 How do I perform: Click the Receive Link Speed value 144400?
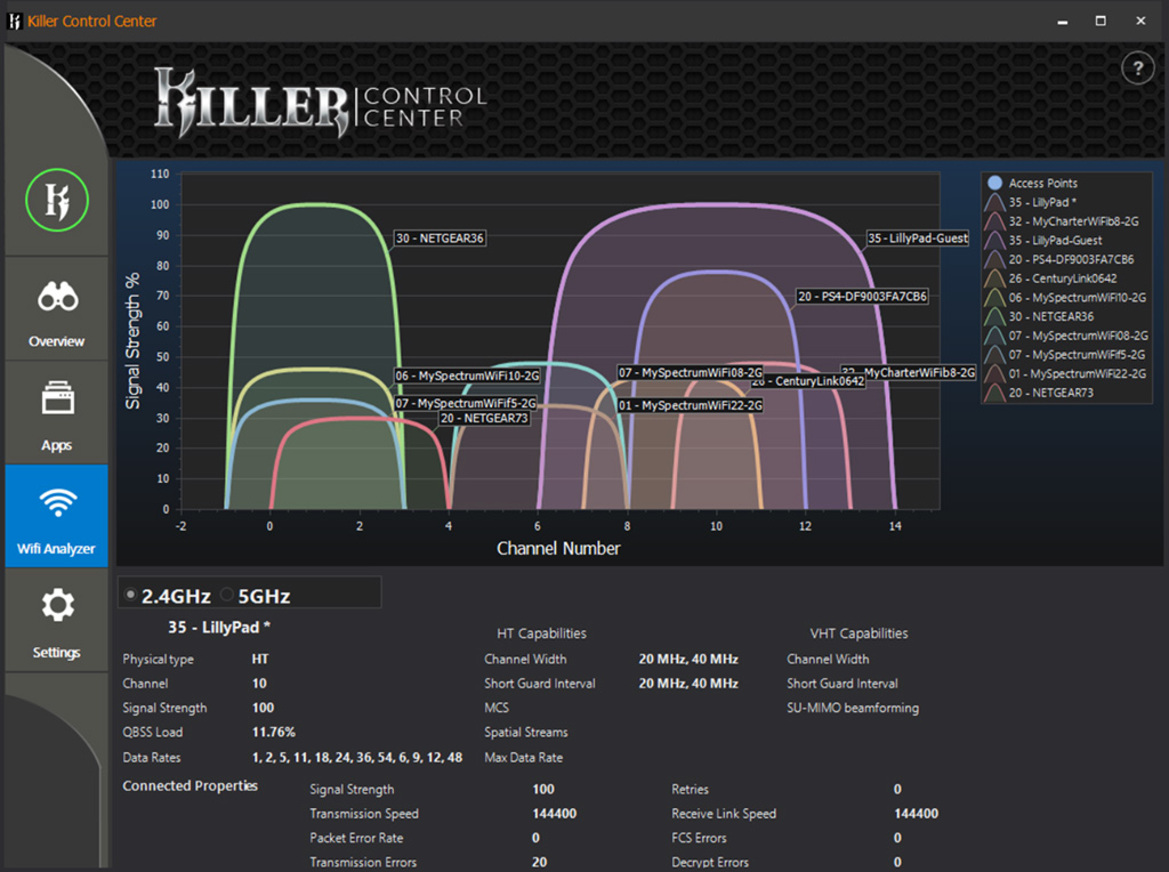(916, 814)
